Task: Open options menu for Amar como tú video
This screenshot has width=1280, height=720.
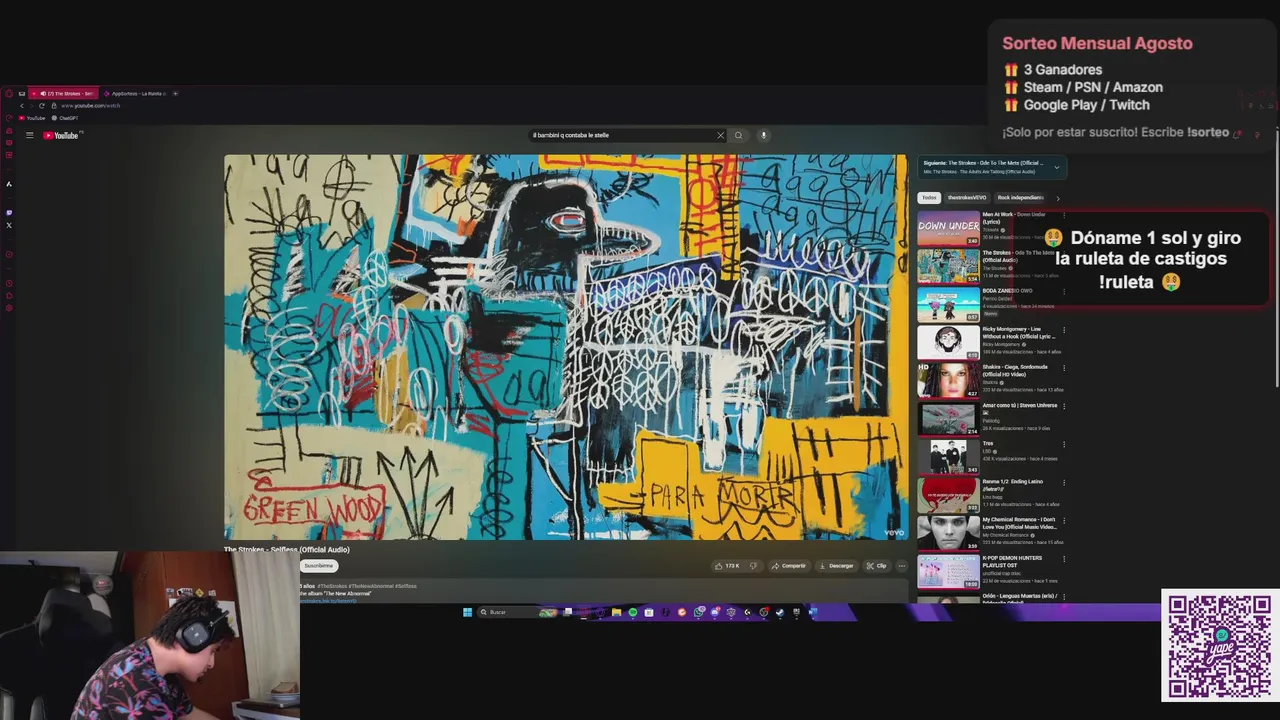Action: tap(1064, 406)
